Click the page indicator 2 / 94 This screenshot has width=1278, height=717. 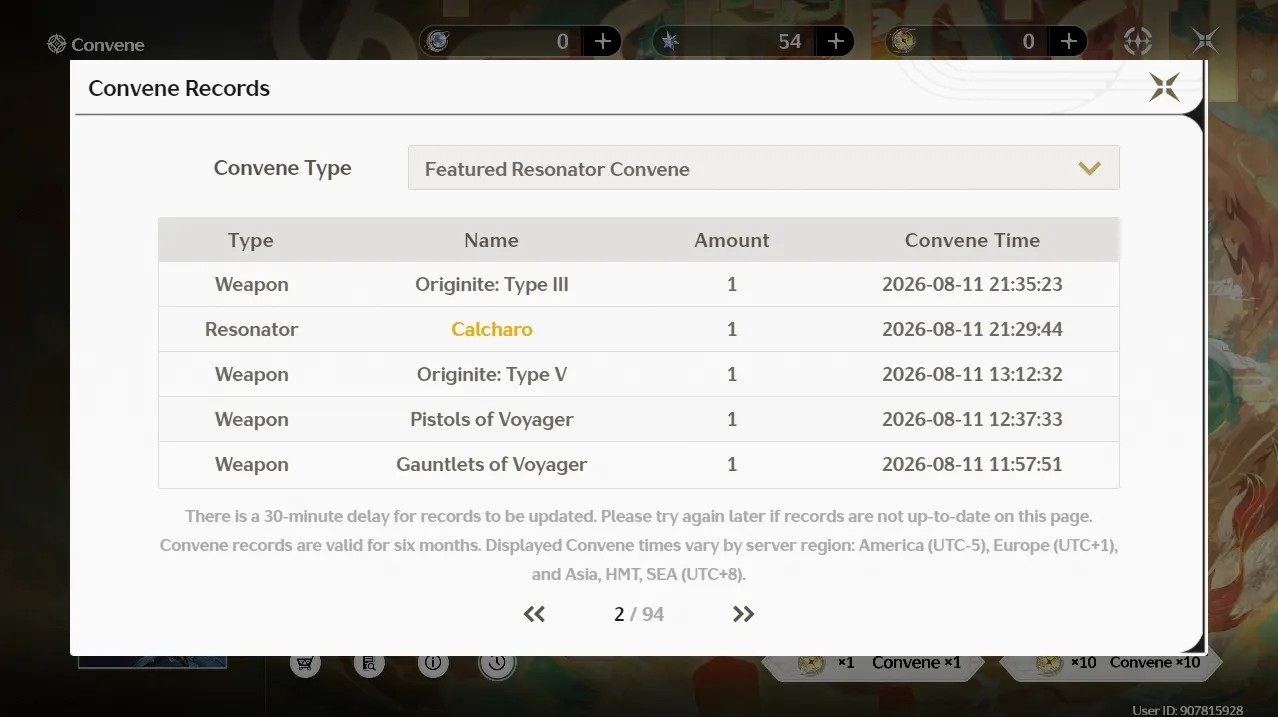click(639, 614)
